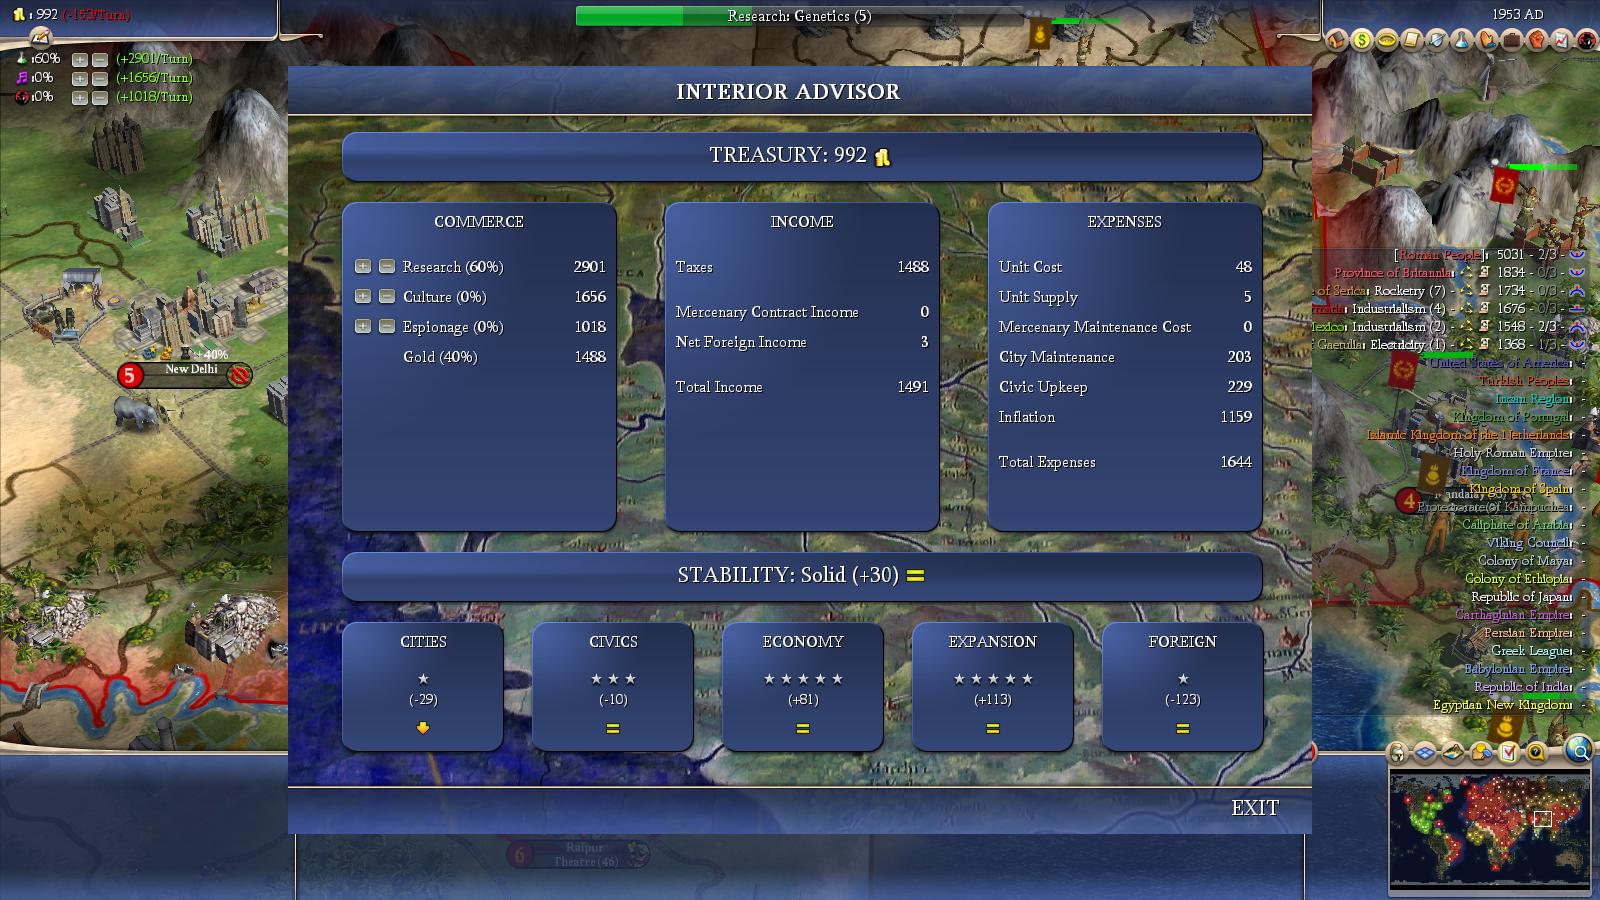Lower espionage percent with HUD minus button

(100, 98)
